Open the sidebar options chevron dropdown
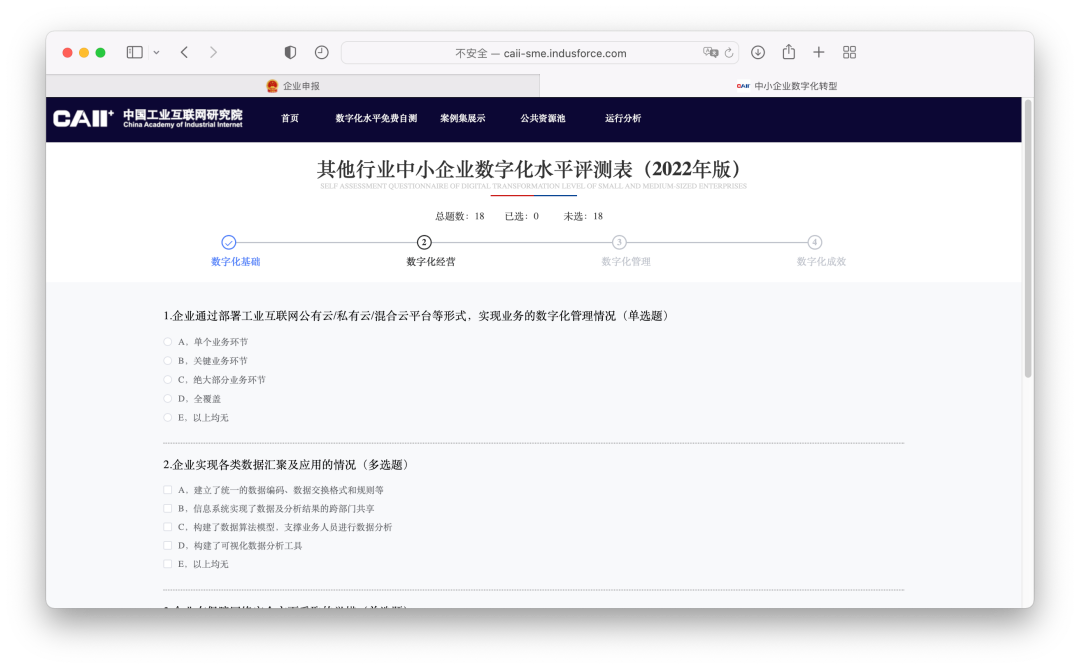 click(x=155, y=51)
